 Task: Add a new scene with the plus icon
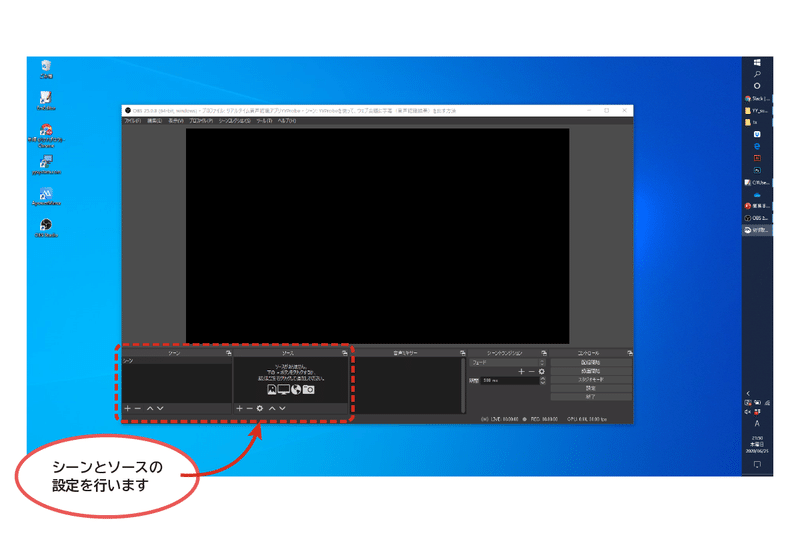pyautogui.click(x=128, y=409)
